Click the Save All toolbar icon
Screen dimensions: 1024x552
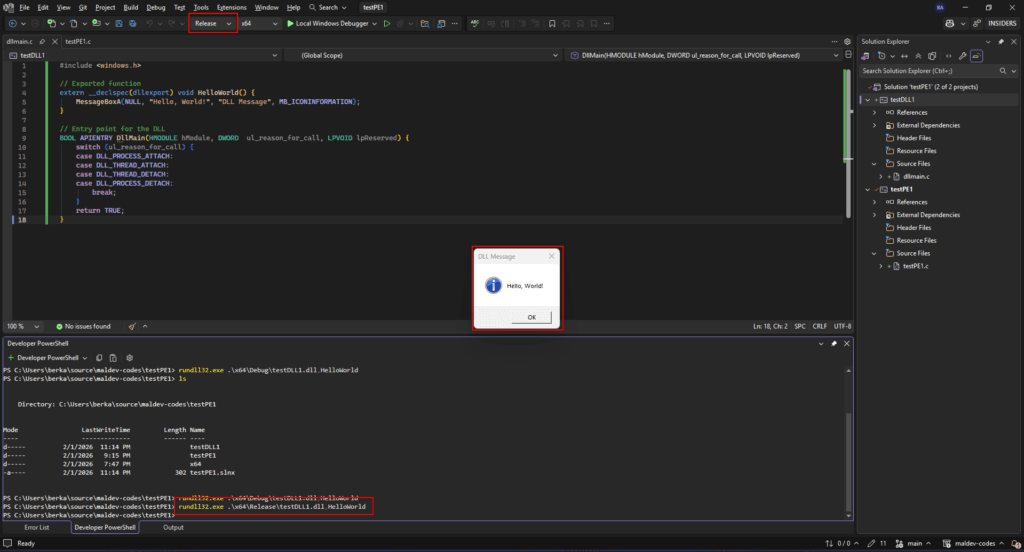(x=134, y=23)
